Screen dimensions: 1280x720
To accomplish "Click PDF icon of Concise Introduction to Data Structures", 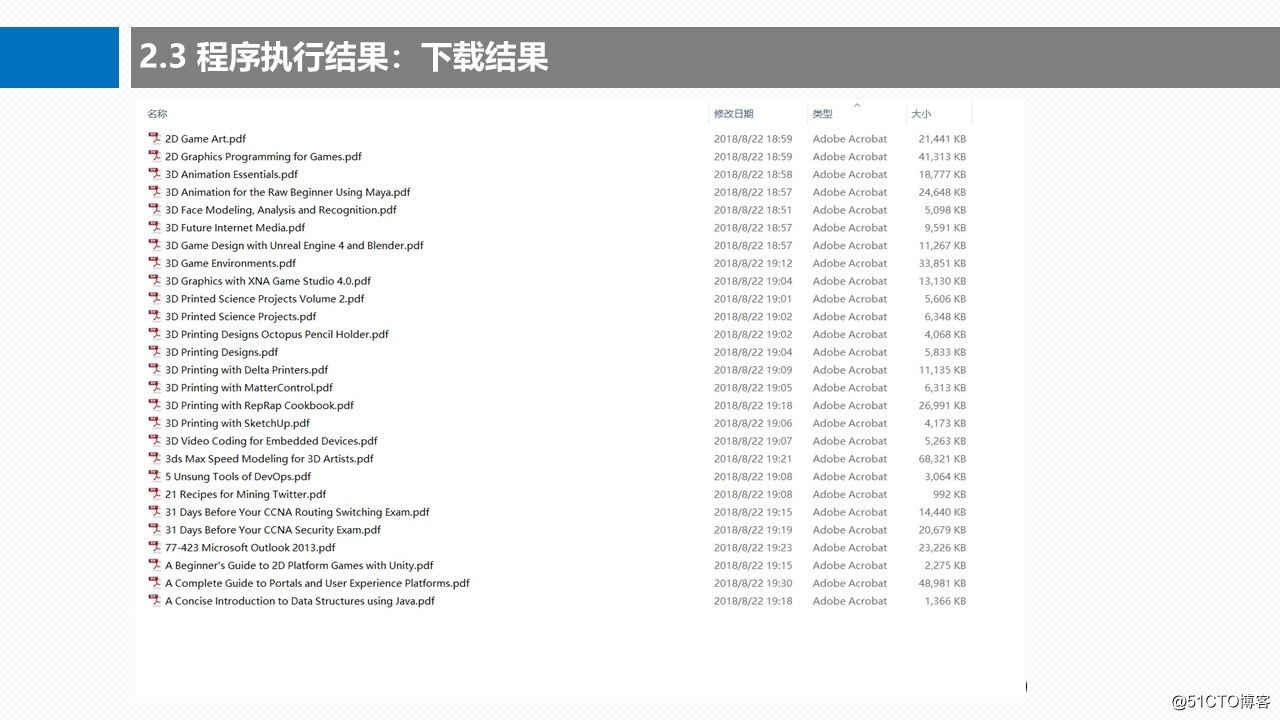I will 155,601.
